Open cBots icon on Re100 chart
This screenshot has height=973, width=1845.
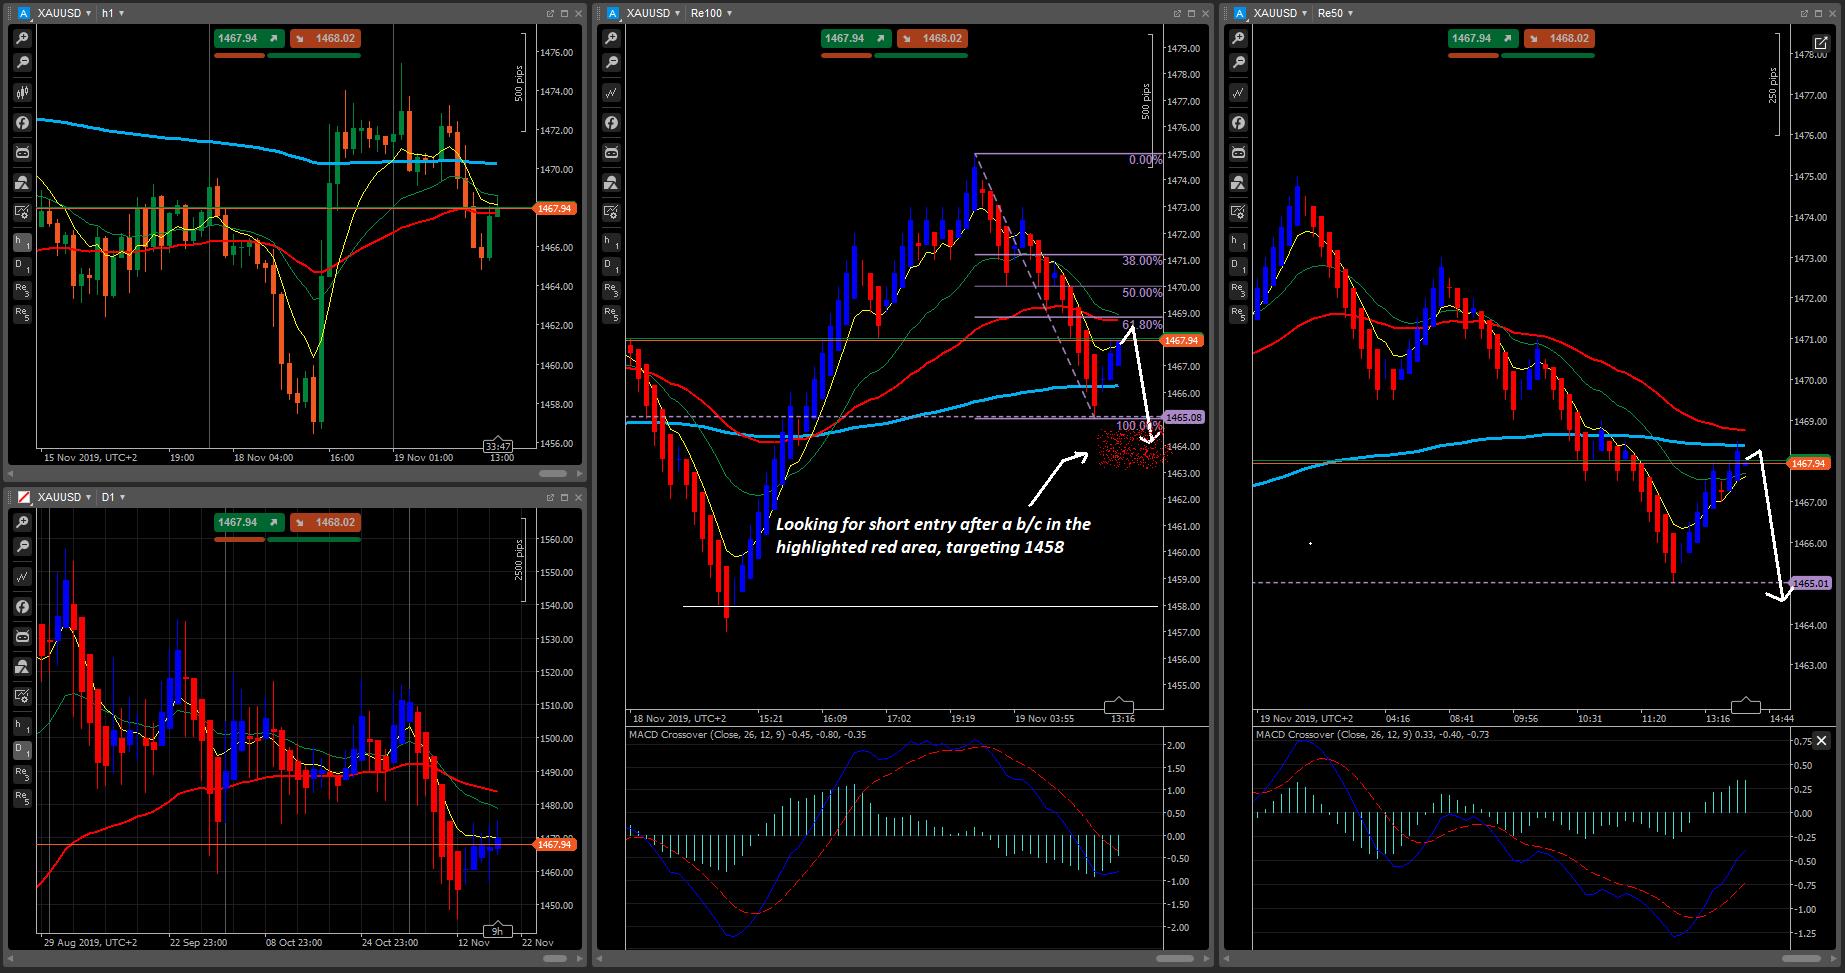(x=611, y=153)
